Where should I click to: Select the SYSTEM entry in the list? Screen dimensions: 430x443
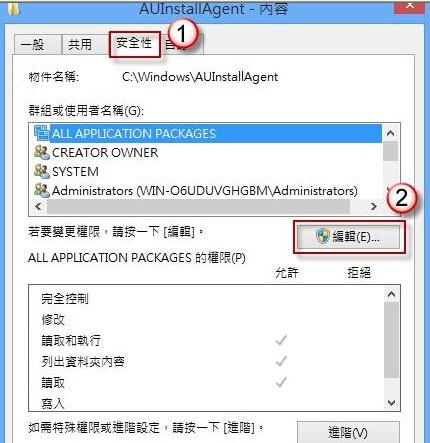click(x=75, y=172)
